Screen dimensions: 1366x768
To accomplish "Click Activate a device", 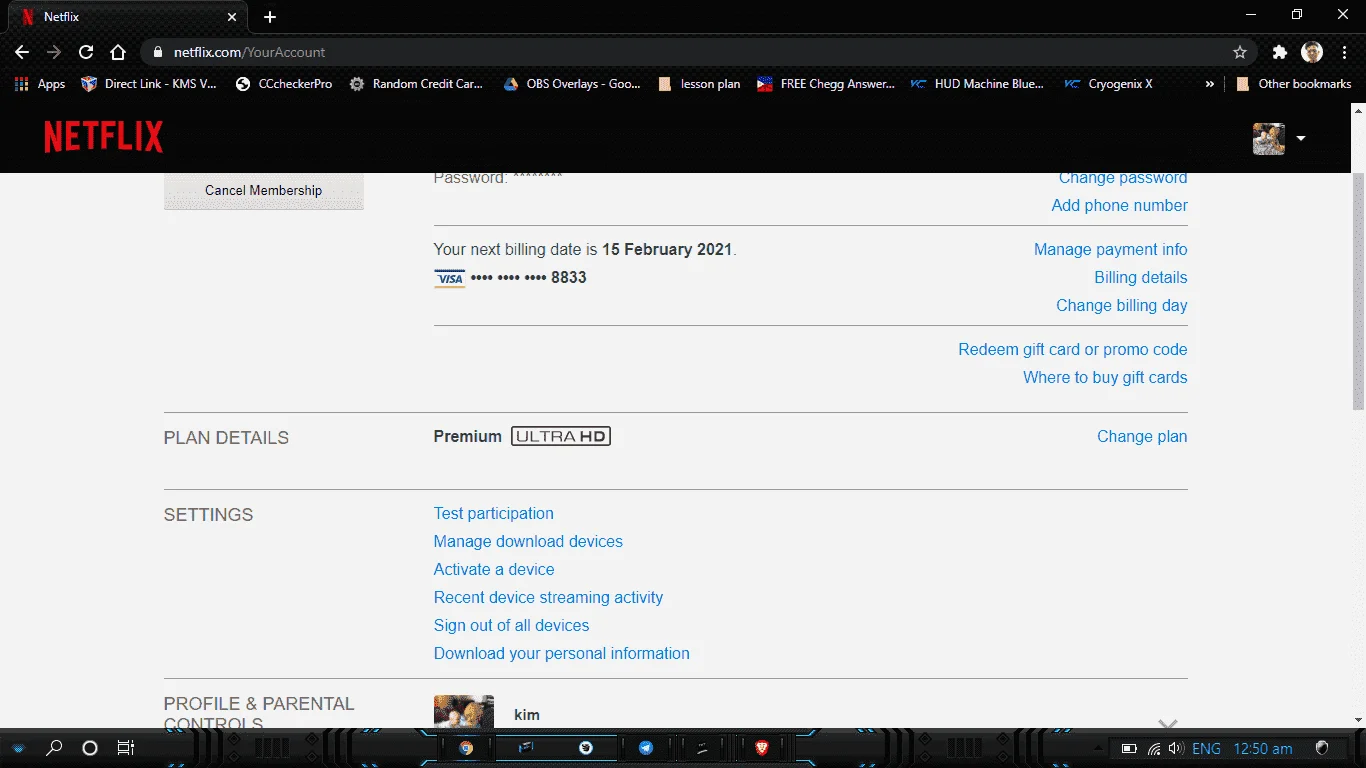I will pos(494,569).
